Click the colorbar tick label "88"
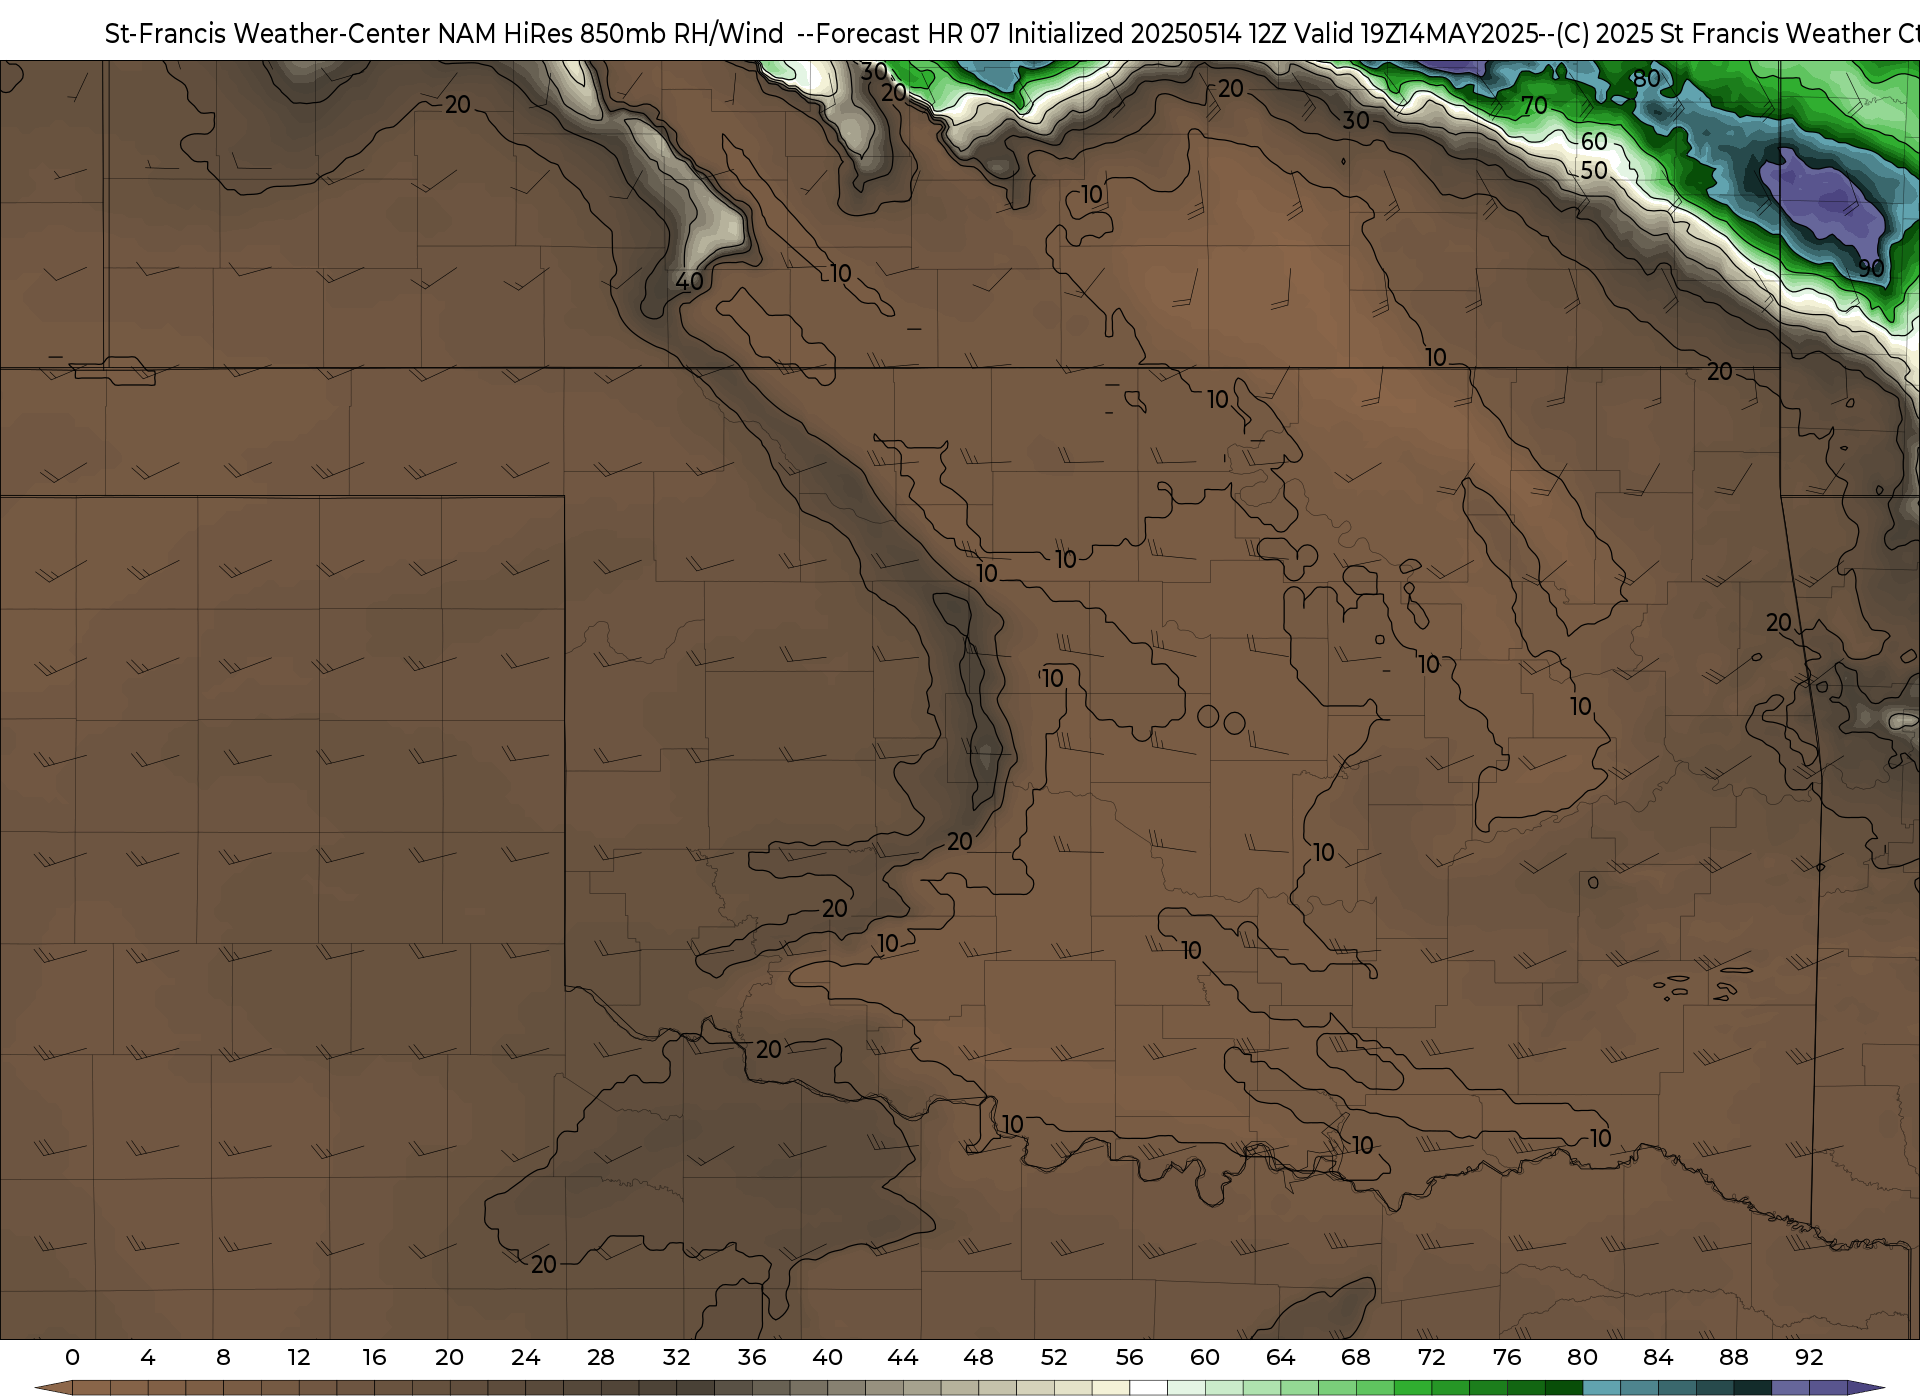The height and width of the screenshot is (1400, 1920). 1733,1357
